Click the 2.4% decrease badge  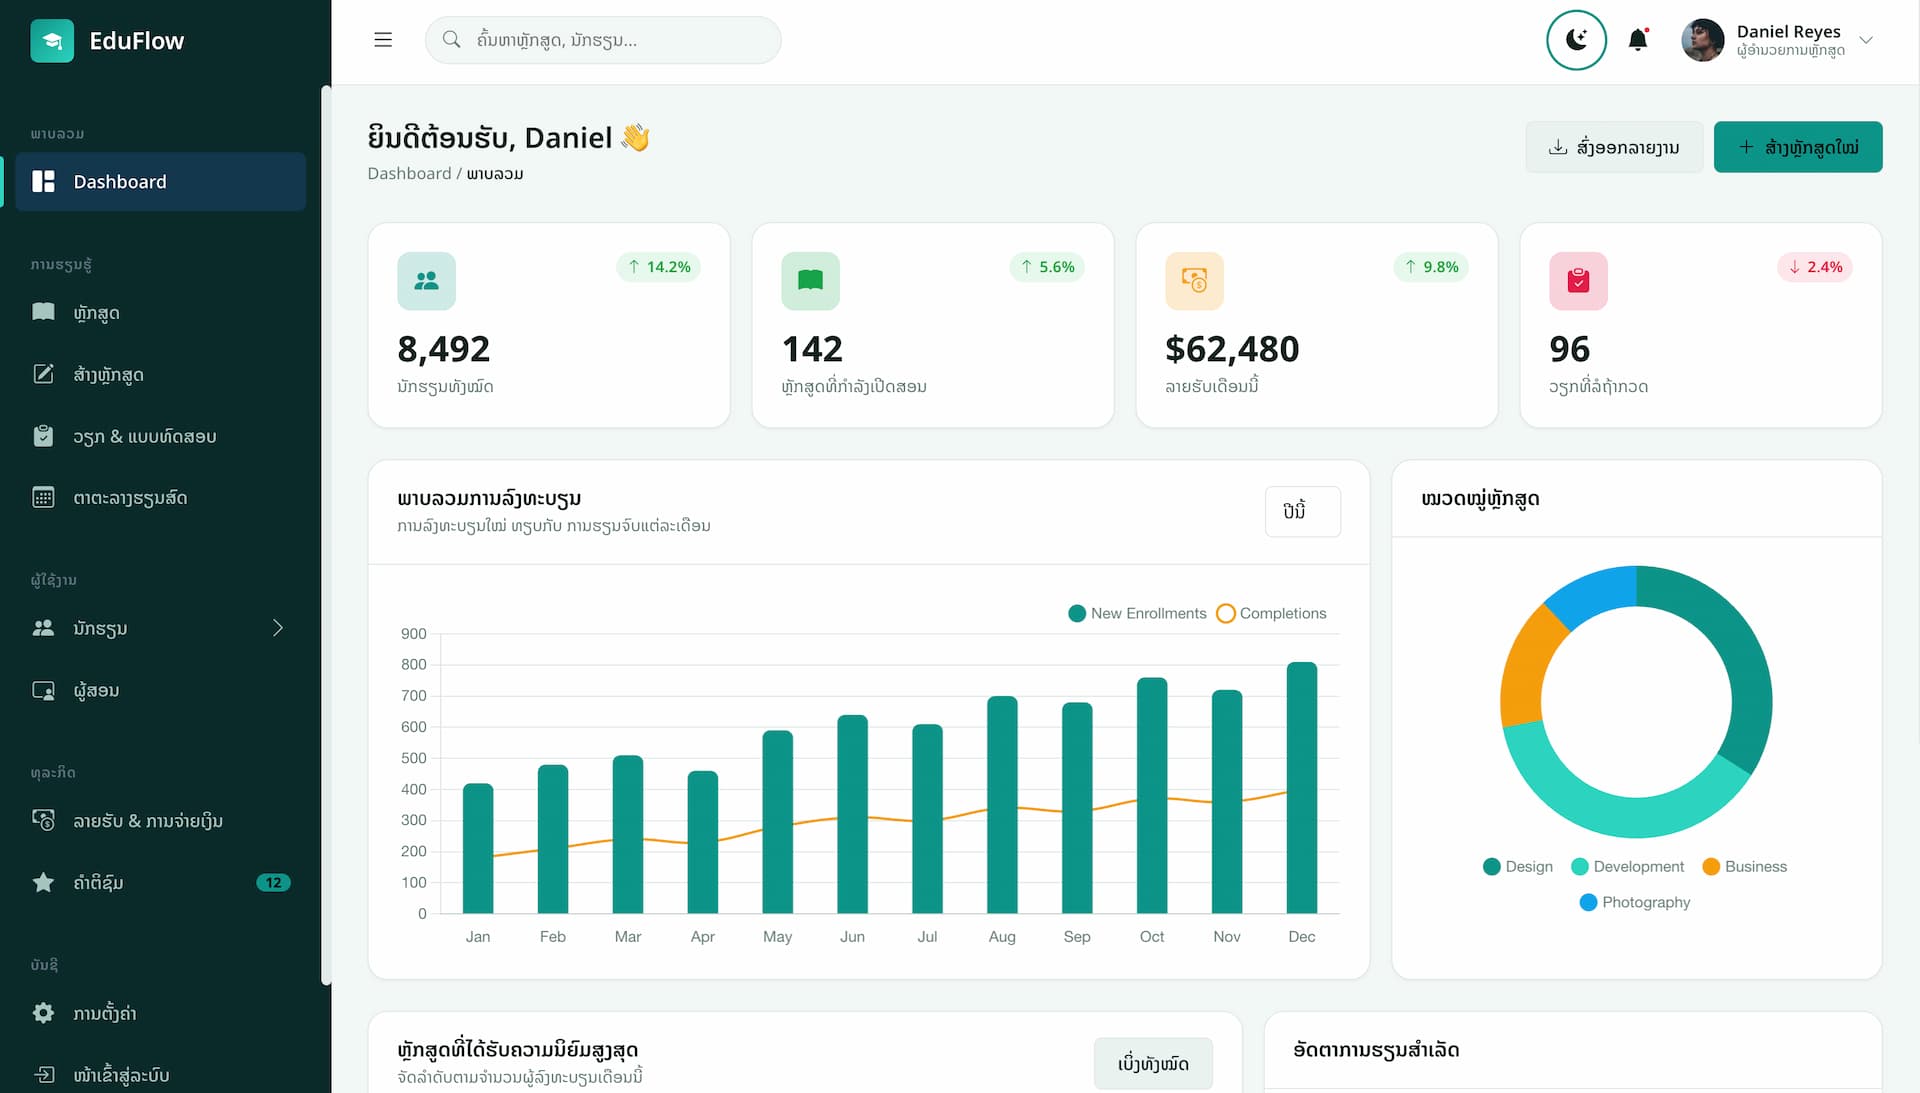pyautogui.click(x=1815, y=267)
